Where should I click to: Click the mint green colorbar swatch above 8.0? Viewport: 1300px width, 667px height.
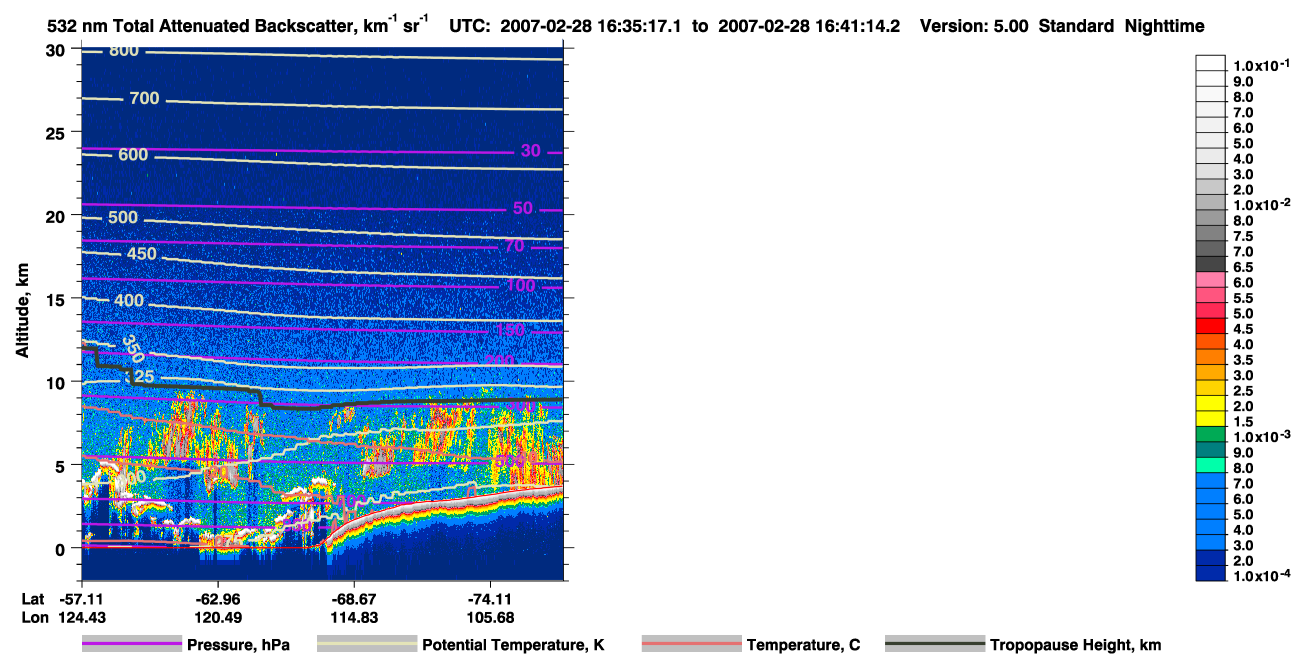tap(1211, 465)
